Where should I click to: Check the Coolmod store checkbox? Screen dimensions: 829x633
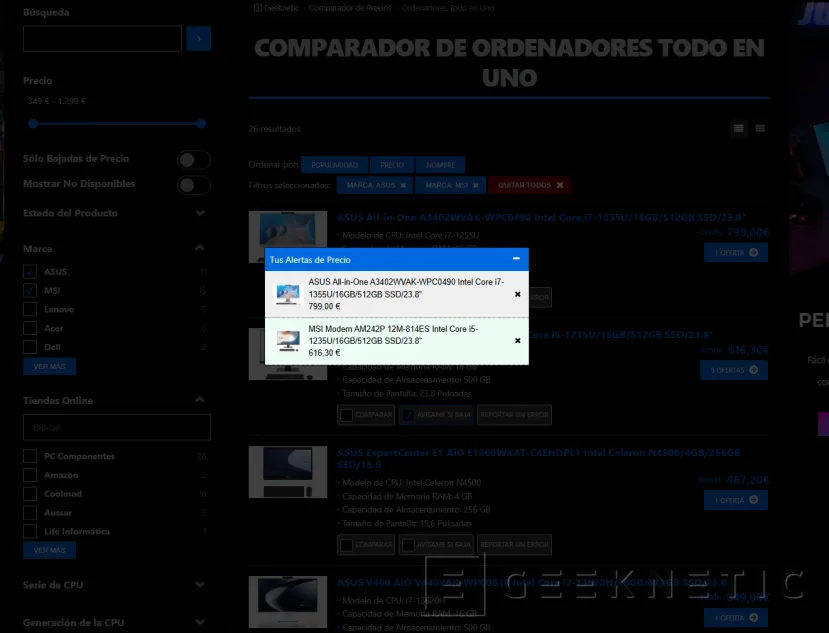30,493
